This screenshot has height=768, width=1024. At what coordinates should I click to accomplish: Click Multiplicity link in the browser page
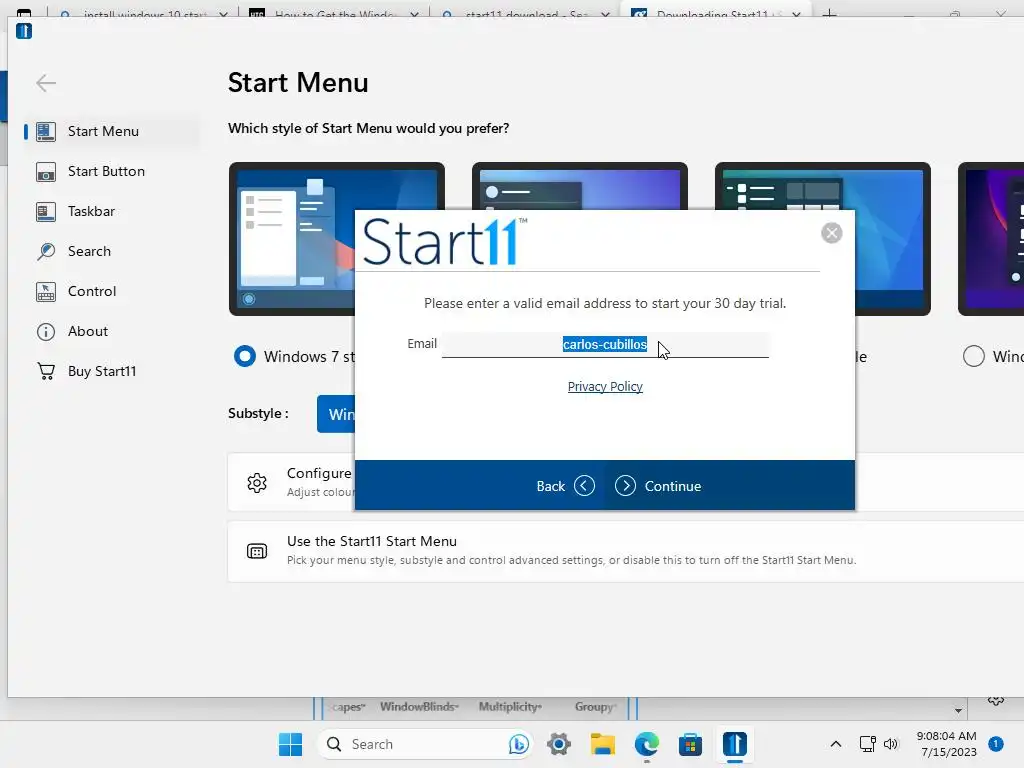click(x=510, y=707)
